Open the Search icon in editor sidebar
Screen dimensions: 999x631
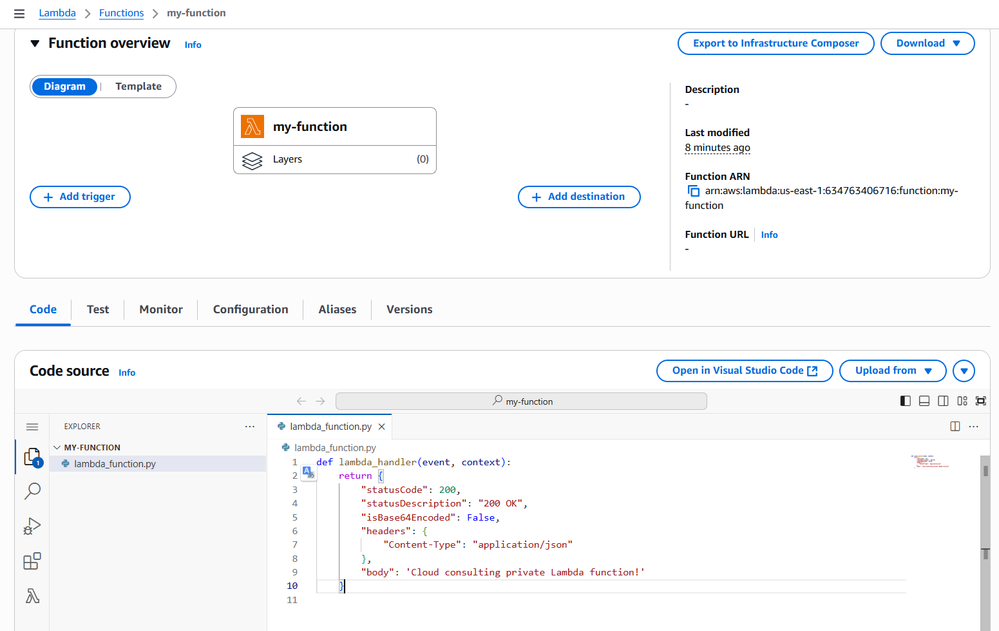(x=32, y=491)
